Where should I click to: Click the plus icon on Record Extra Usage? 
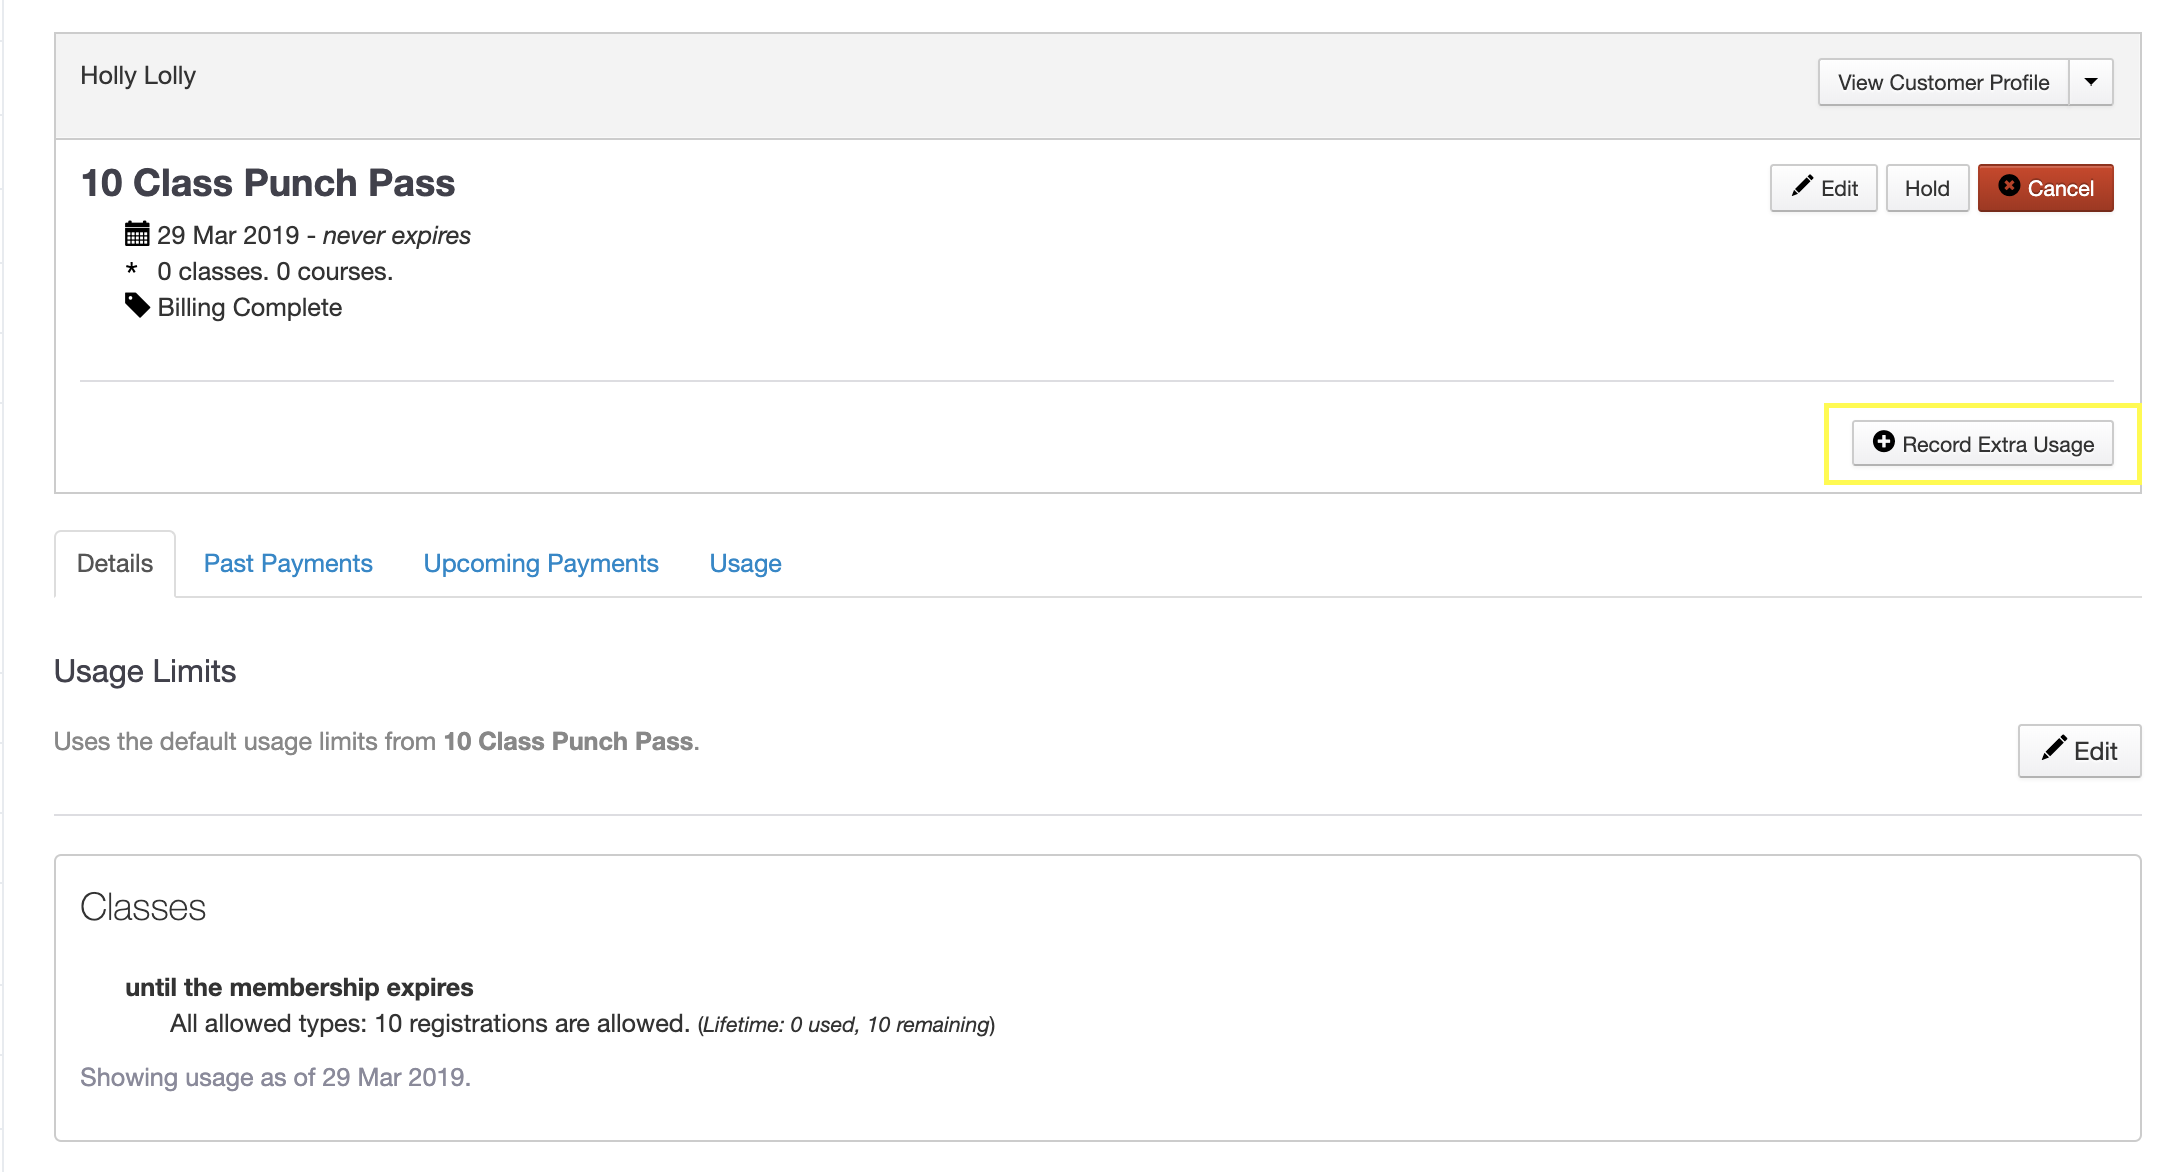(1883, 442)
